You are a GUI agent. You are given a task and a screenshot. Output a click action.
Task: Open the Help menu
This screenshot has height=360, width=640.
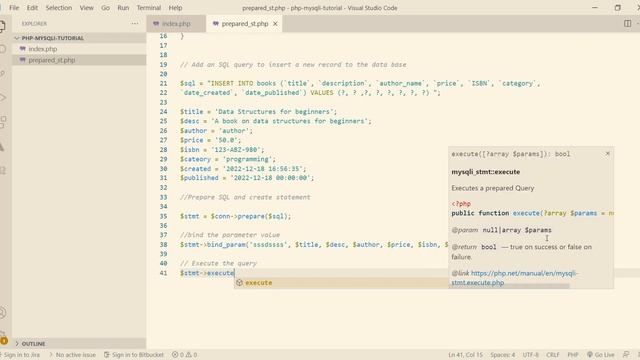pyautogui.click(x=176, y=8)
